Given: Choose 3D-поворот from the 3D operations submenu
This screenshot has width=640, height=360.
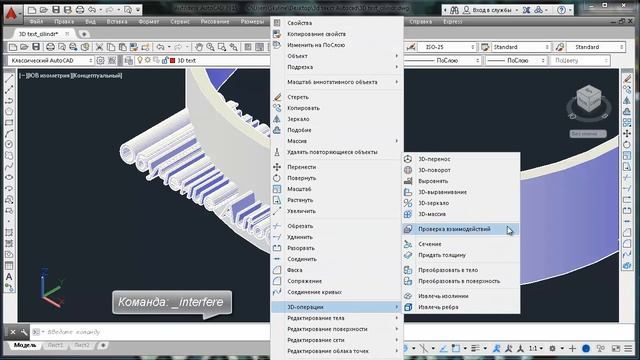Looking at the screenshot, I should (x=461, y=170).
